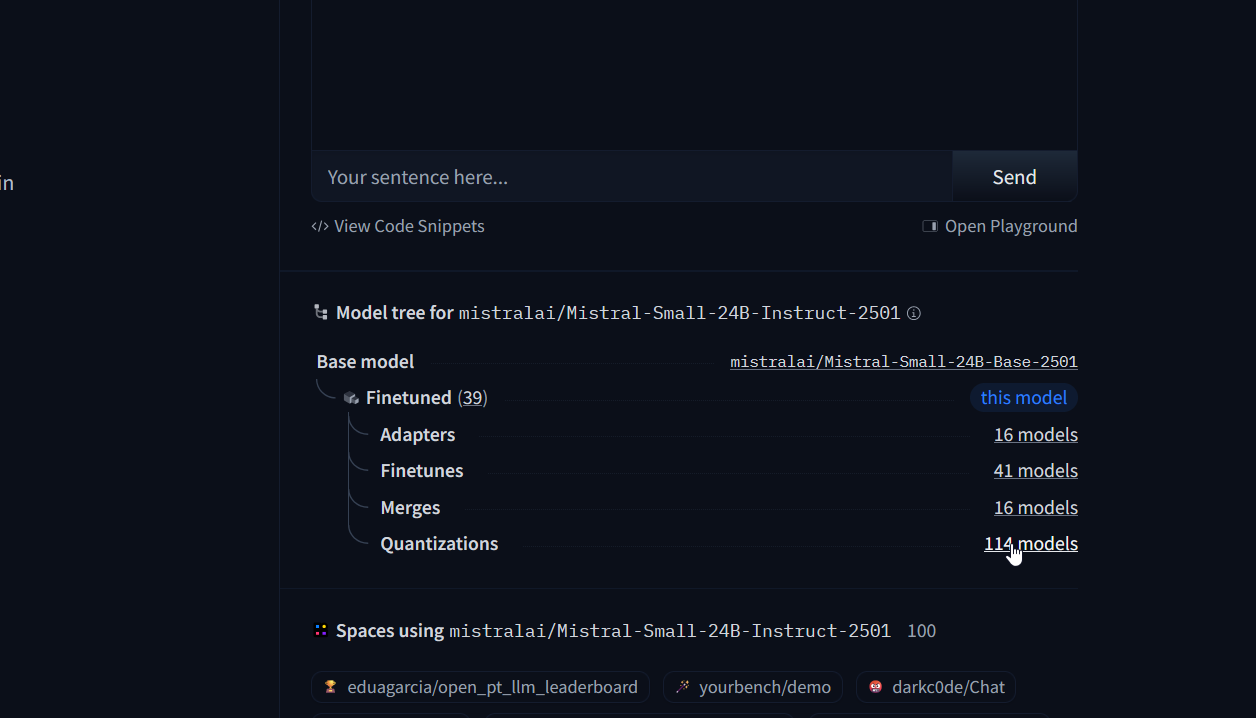Open the Playground link
The width and height of the screenshot is (1256, 718).
tap(1000, 226)
